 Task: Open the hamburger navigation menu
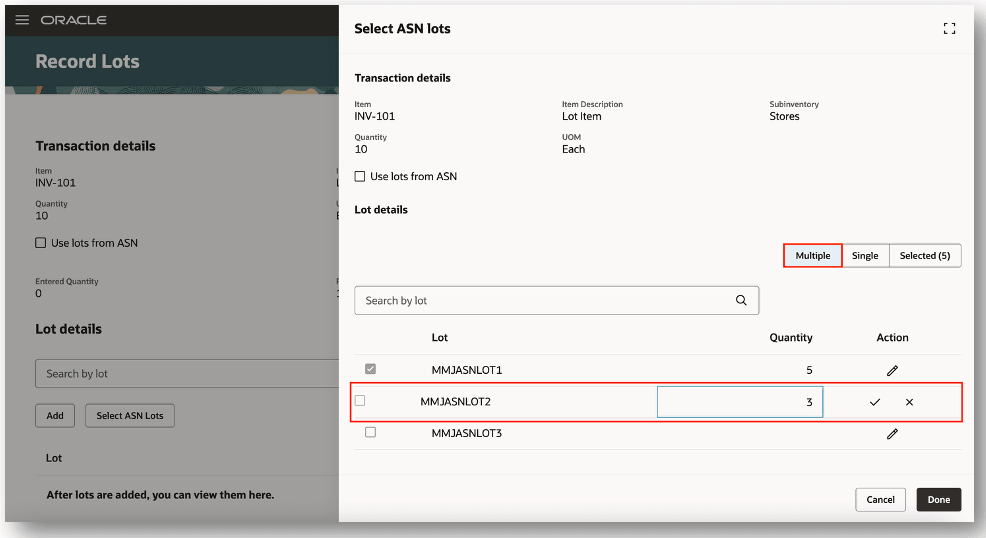click(22, 20)
